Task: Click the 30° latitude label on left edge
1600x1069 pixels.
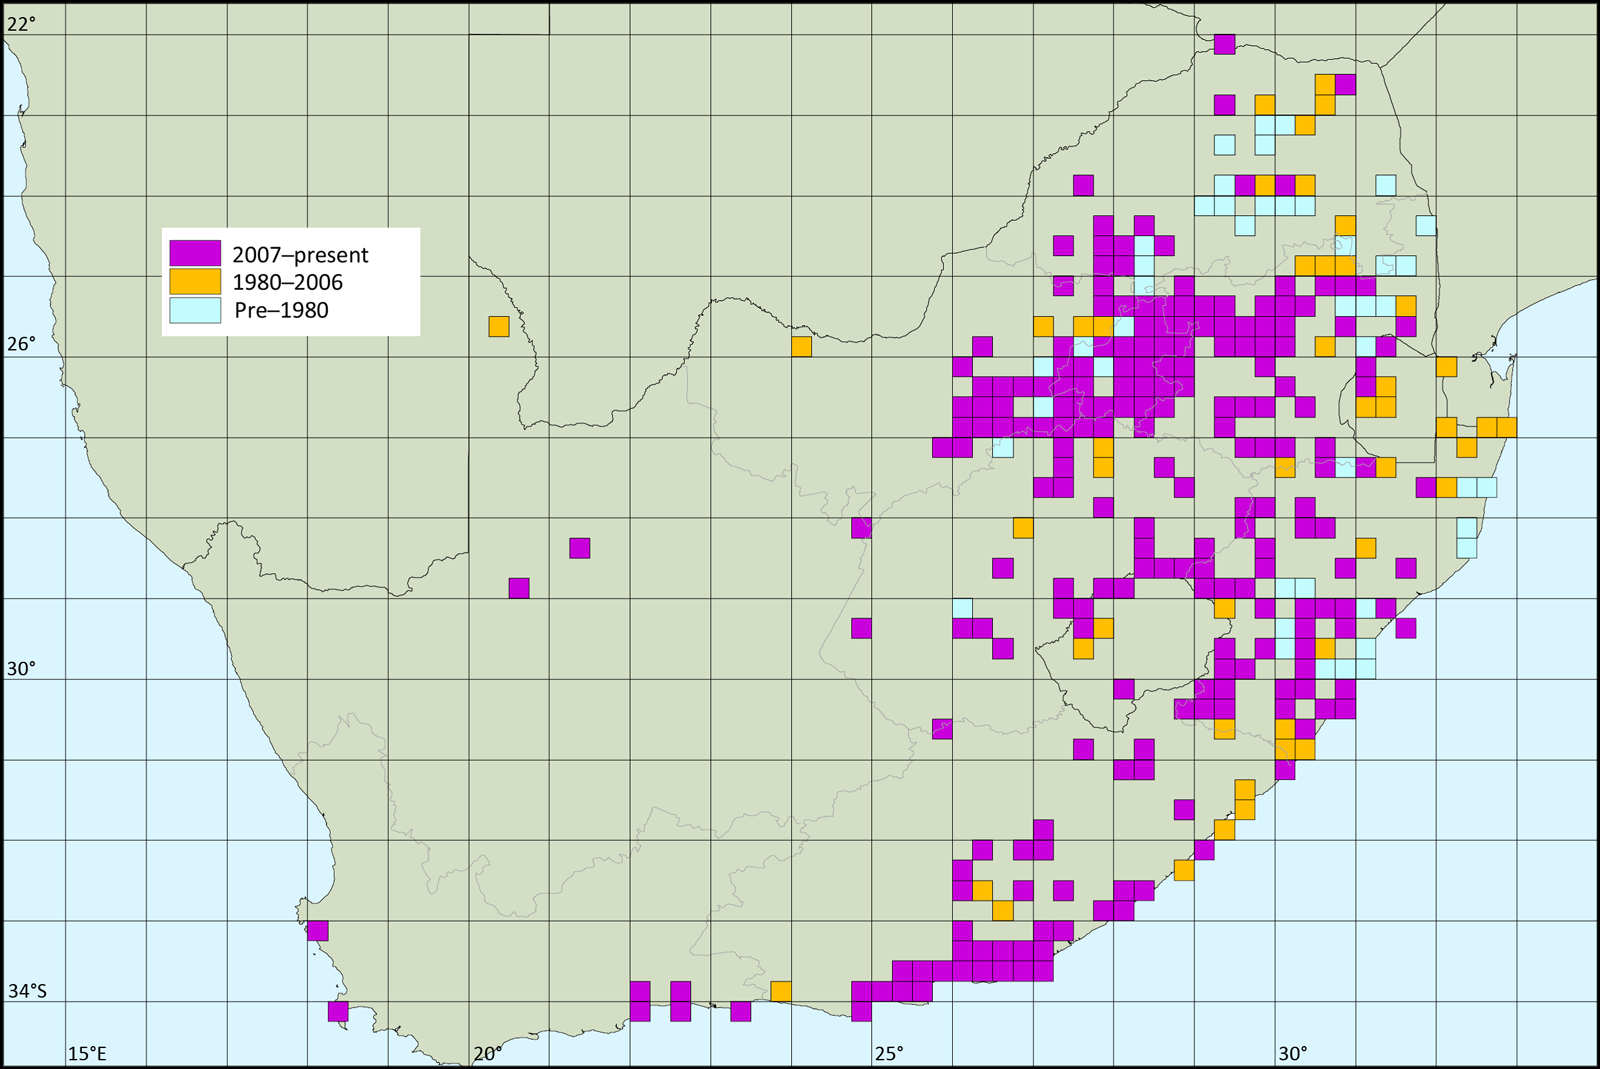Action: pyautogui.click(x=21, y=669)
